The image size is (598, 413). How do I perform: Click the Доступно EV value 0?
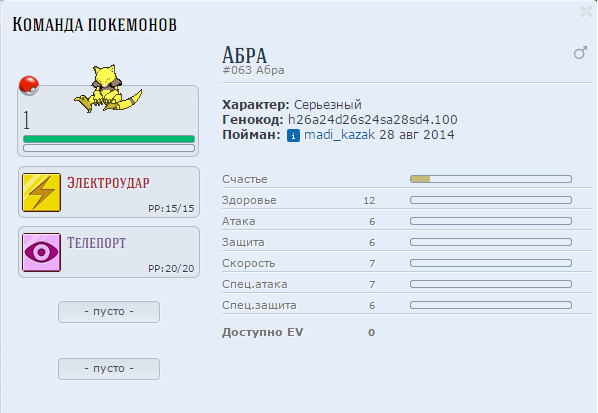371,333
